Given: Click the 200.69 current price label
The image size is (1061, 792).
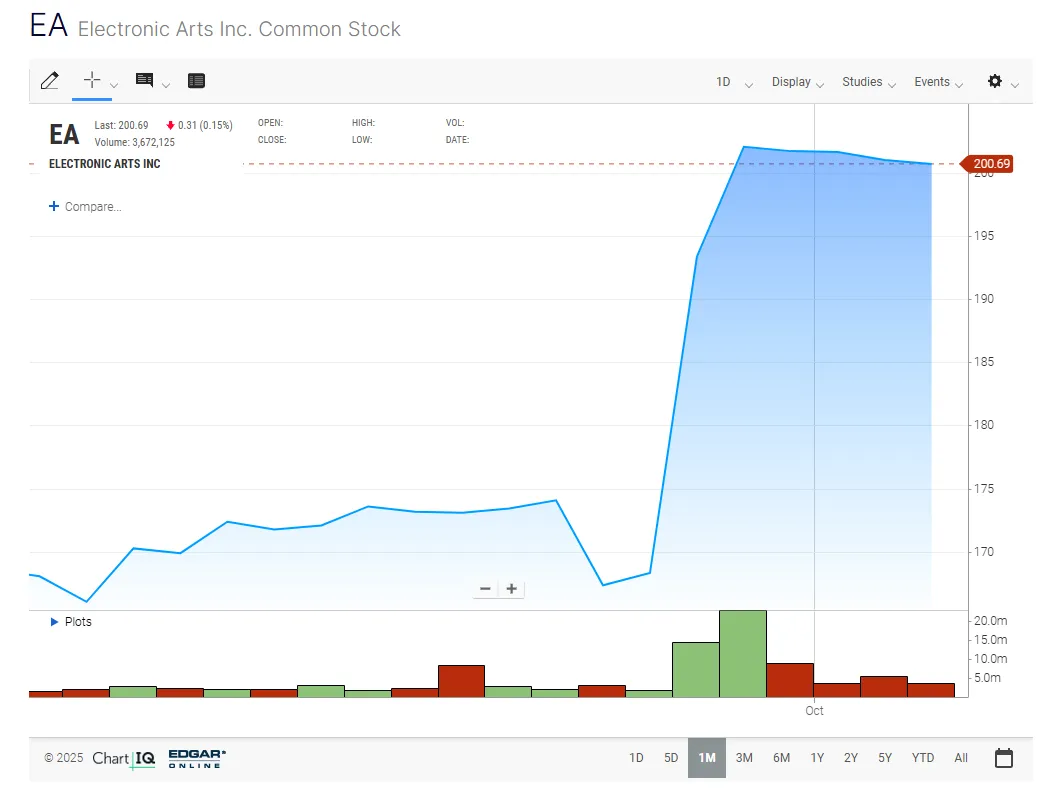Looking at the screenshot, I should 987,164.
